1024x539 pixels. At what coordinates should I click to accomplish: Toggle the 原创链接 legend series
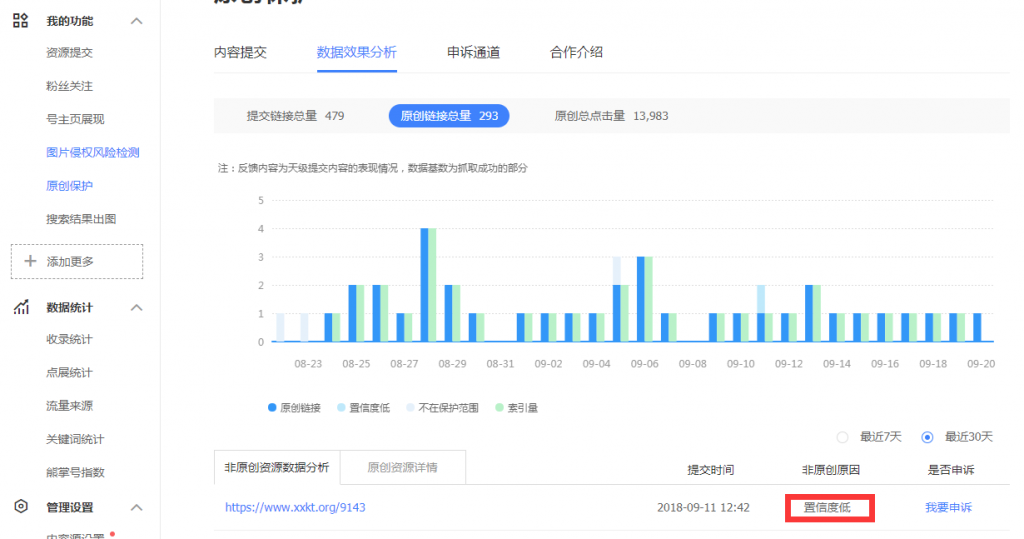click(294, 408)
